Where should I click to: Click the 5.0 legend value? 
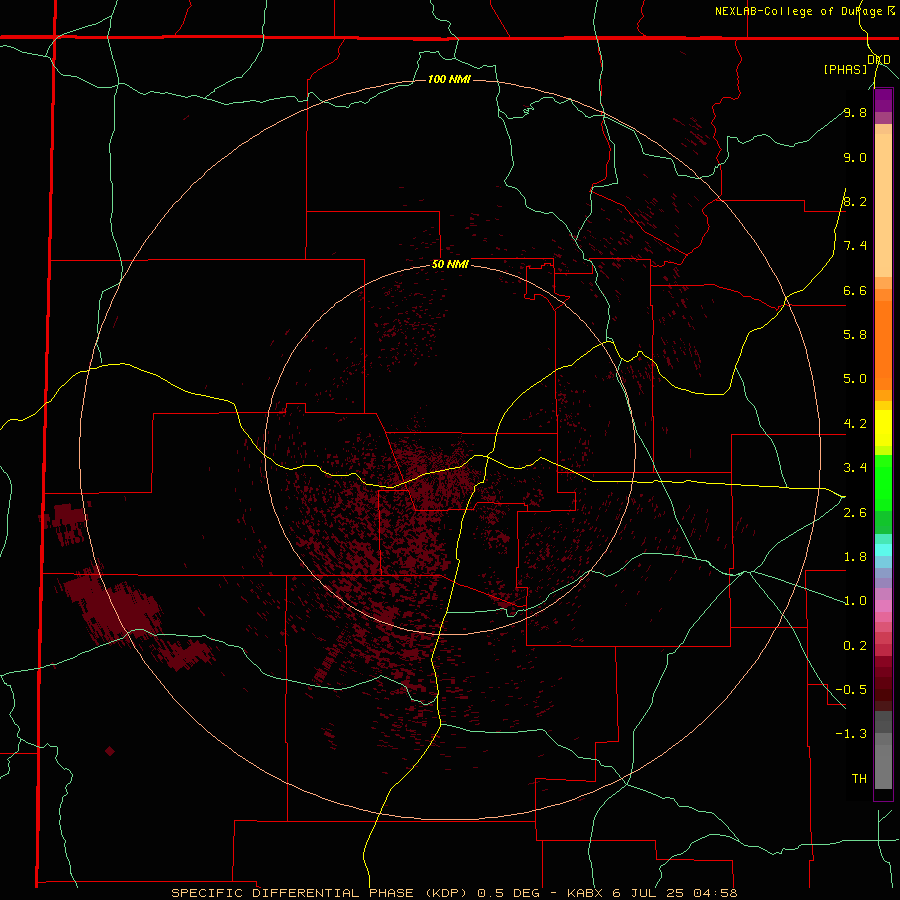pyautogui.click(x=855, y=379)
